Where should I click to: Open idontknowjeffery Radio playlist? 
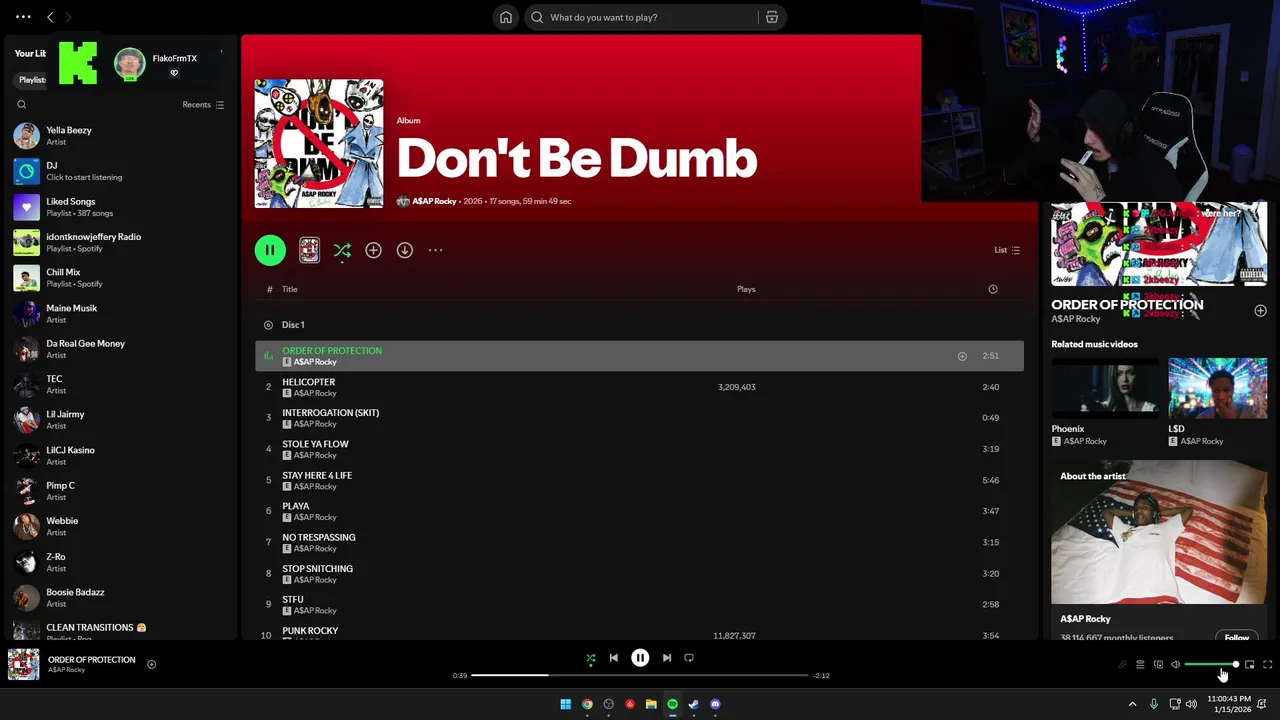pyautogui.click(x=120, y=242)
